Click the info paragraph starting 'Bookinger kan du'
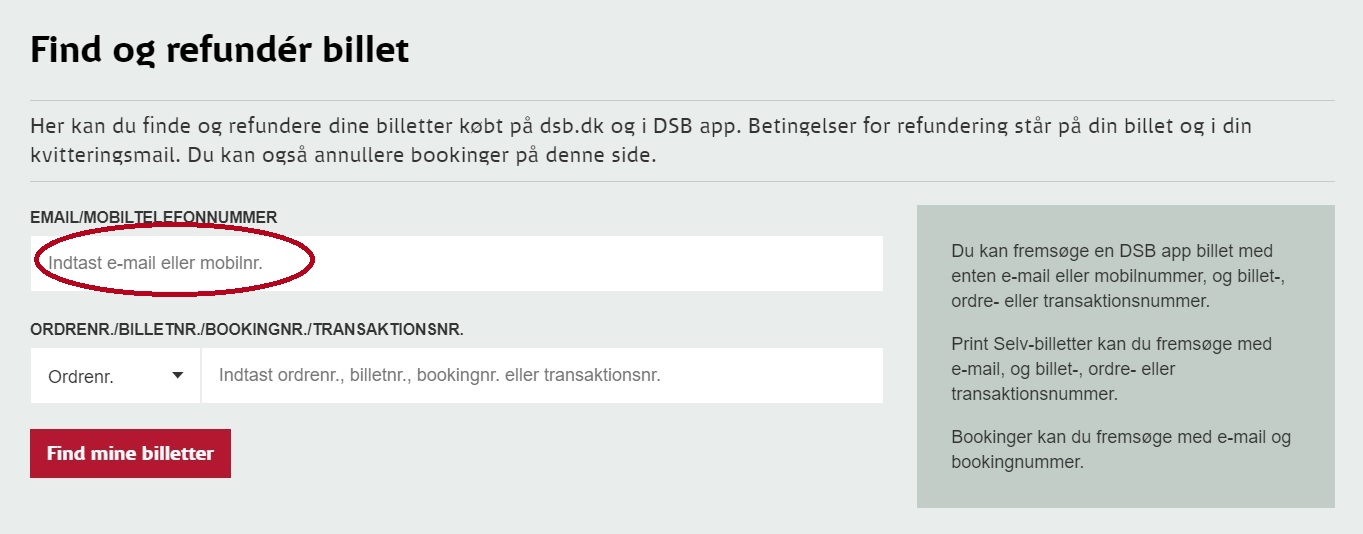This screenshot has width=1363, height=534. pos(1120,450)
